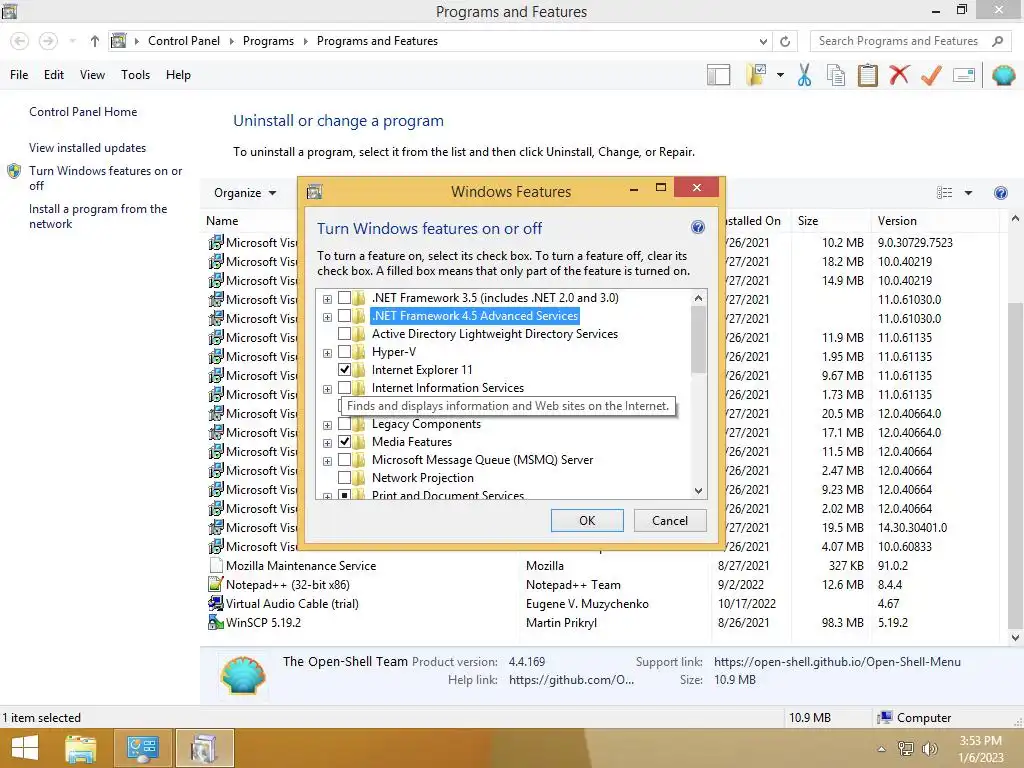Open the File menu
The image size is (1024, 768).
pyautogui.click(x=19, y=75)
